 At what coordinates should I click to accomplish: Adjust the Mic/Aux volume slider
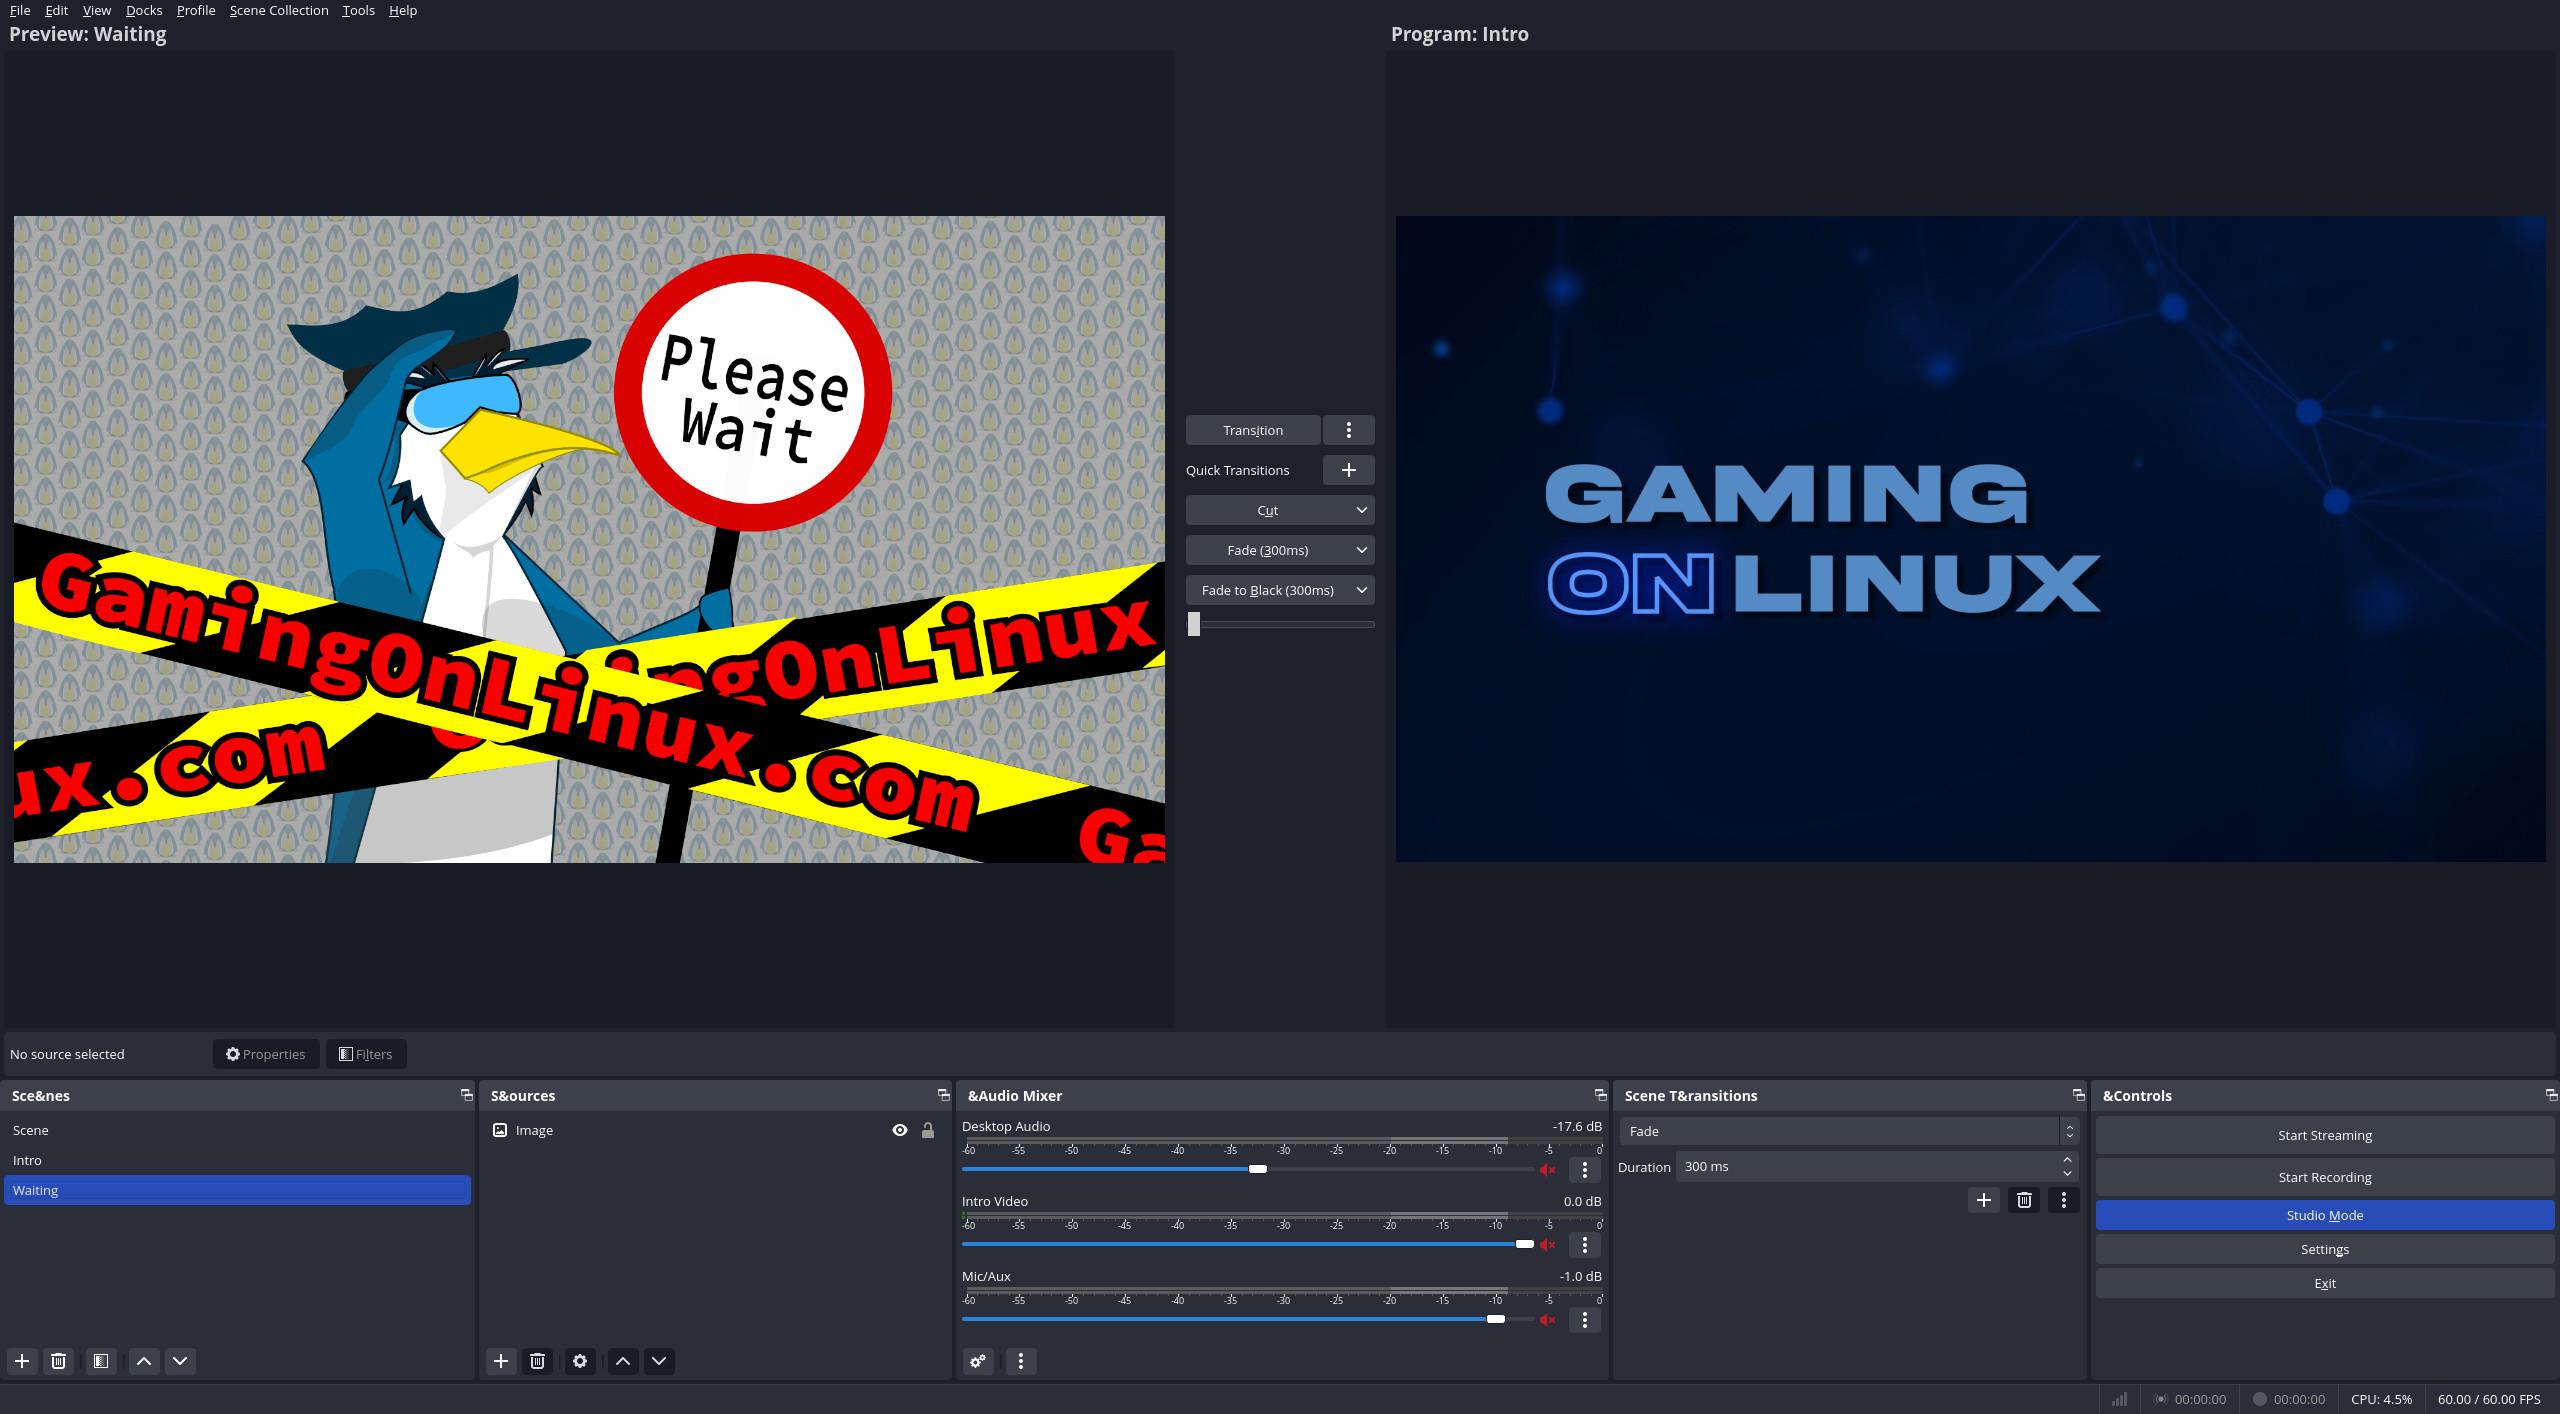[1495, 1319]
